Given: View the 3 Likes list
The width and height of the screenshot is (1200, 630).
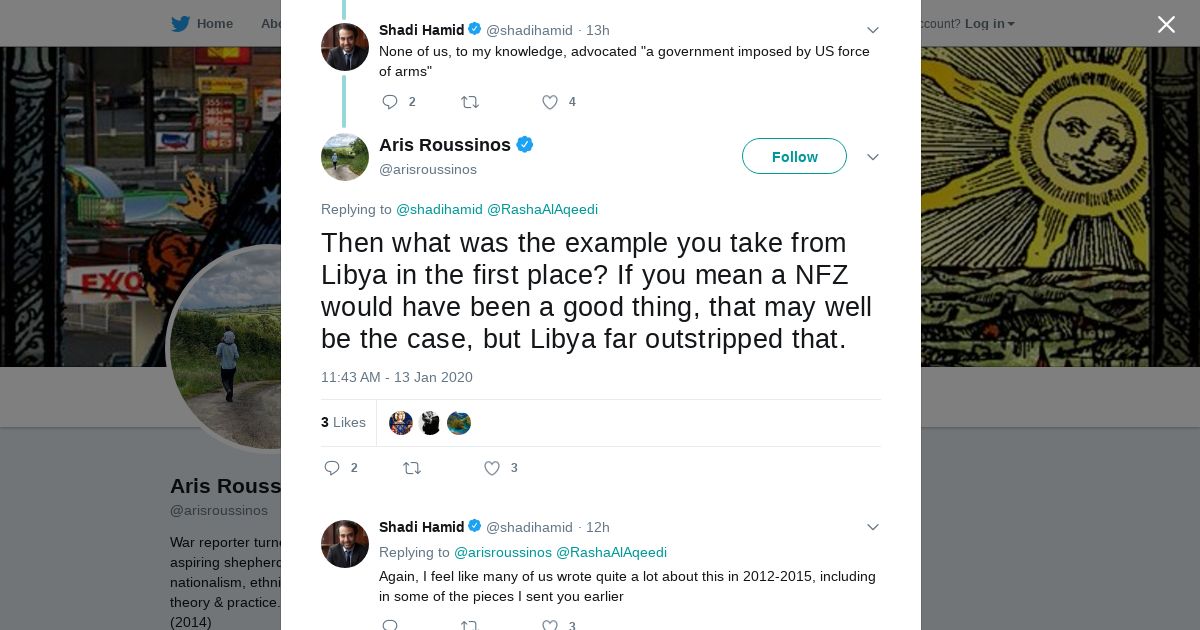Looking at the screenshot, I should coord(343,423).
